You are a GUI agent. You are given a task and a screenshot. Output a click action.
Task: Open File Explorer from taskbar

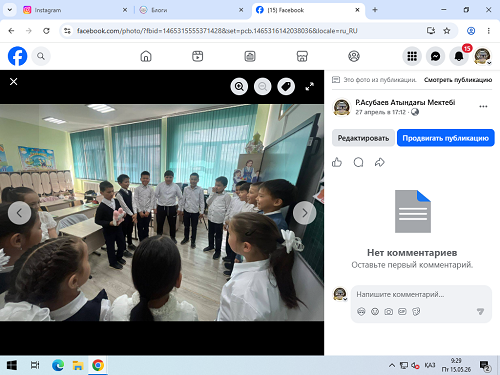point(78,365)
